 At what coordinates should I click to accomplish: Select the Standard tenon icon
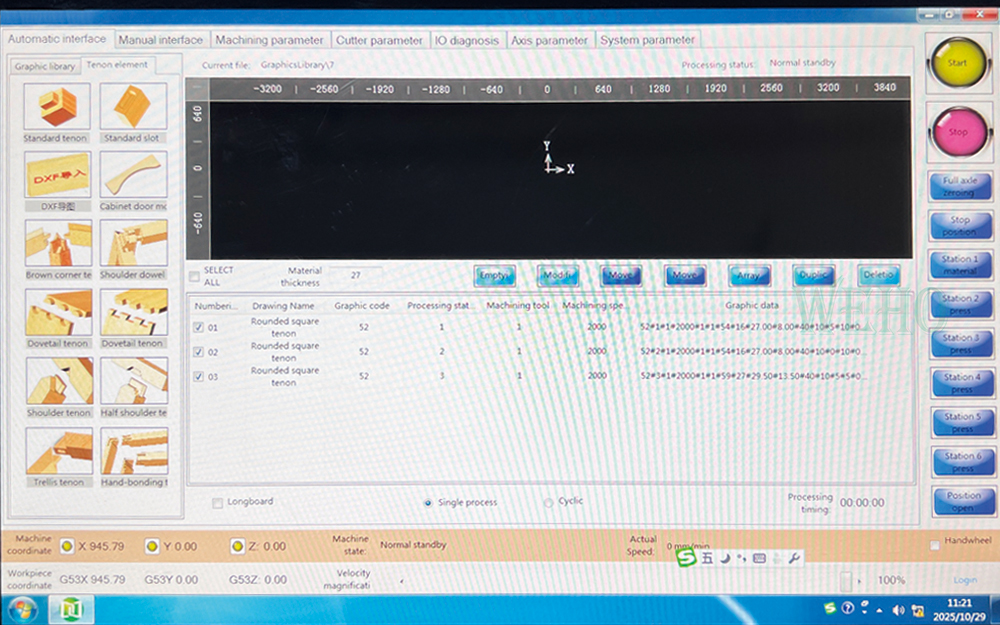[x=57, y=107]
